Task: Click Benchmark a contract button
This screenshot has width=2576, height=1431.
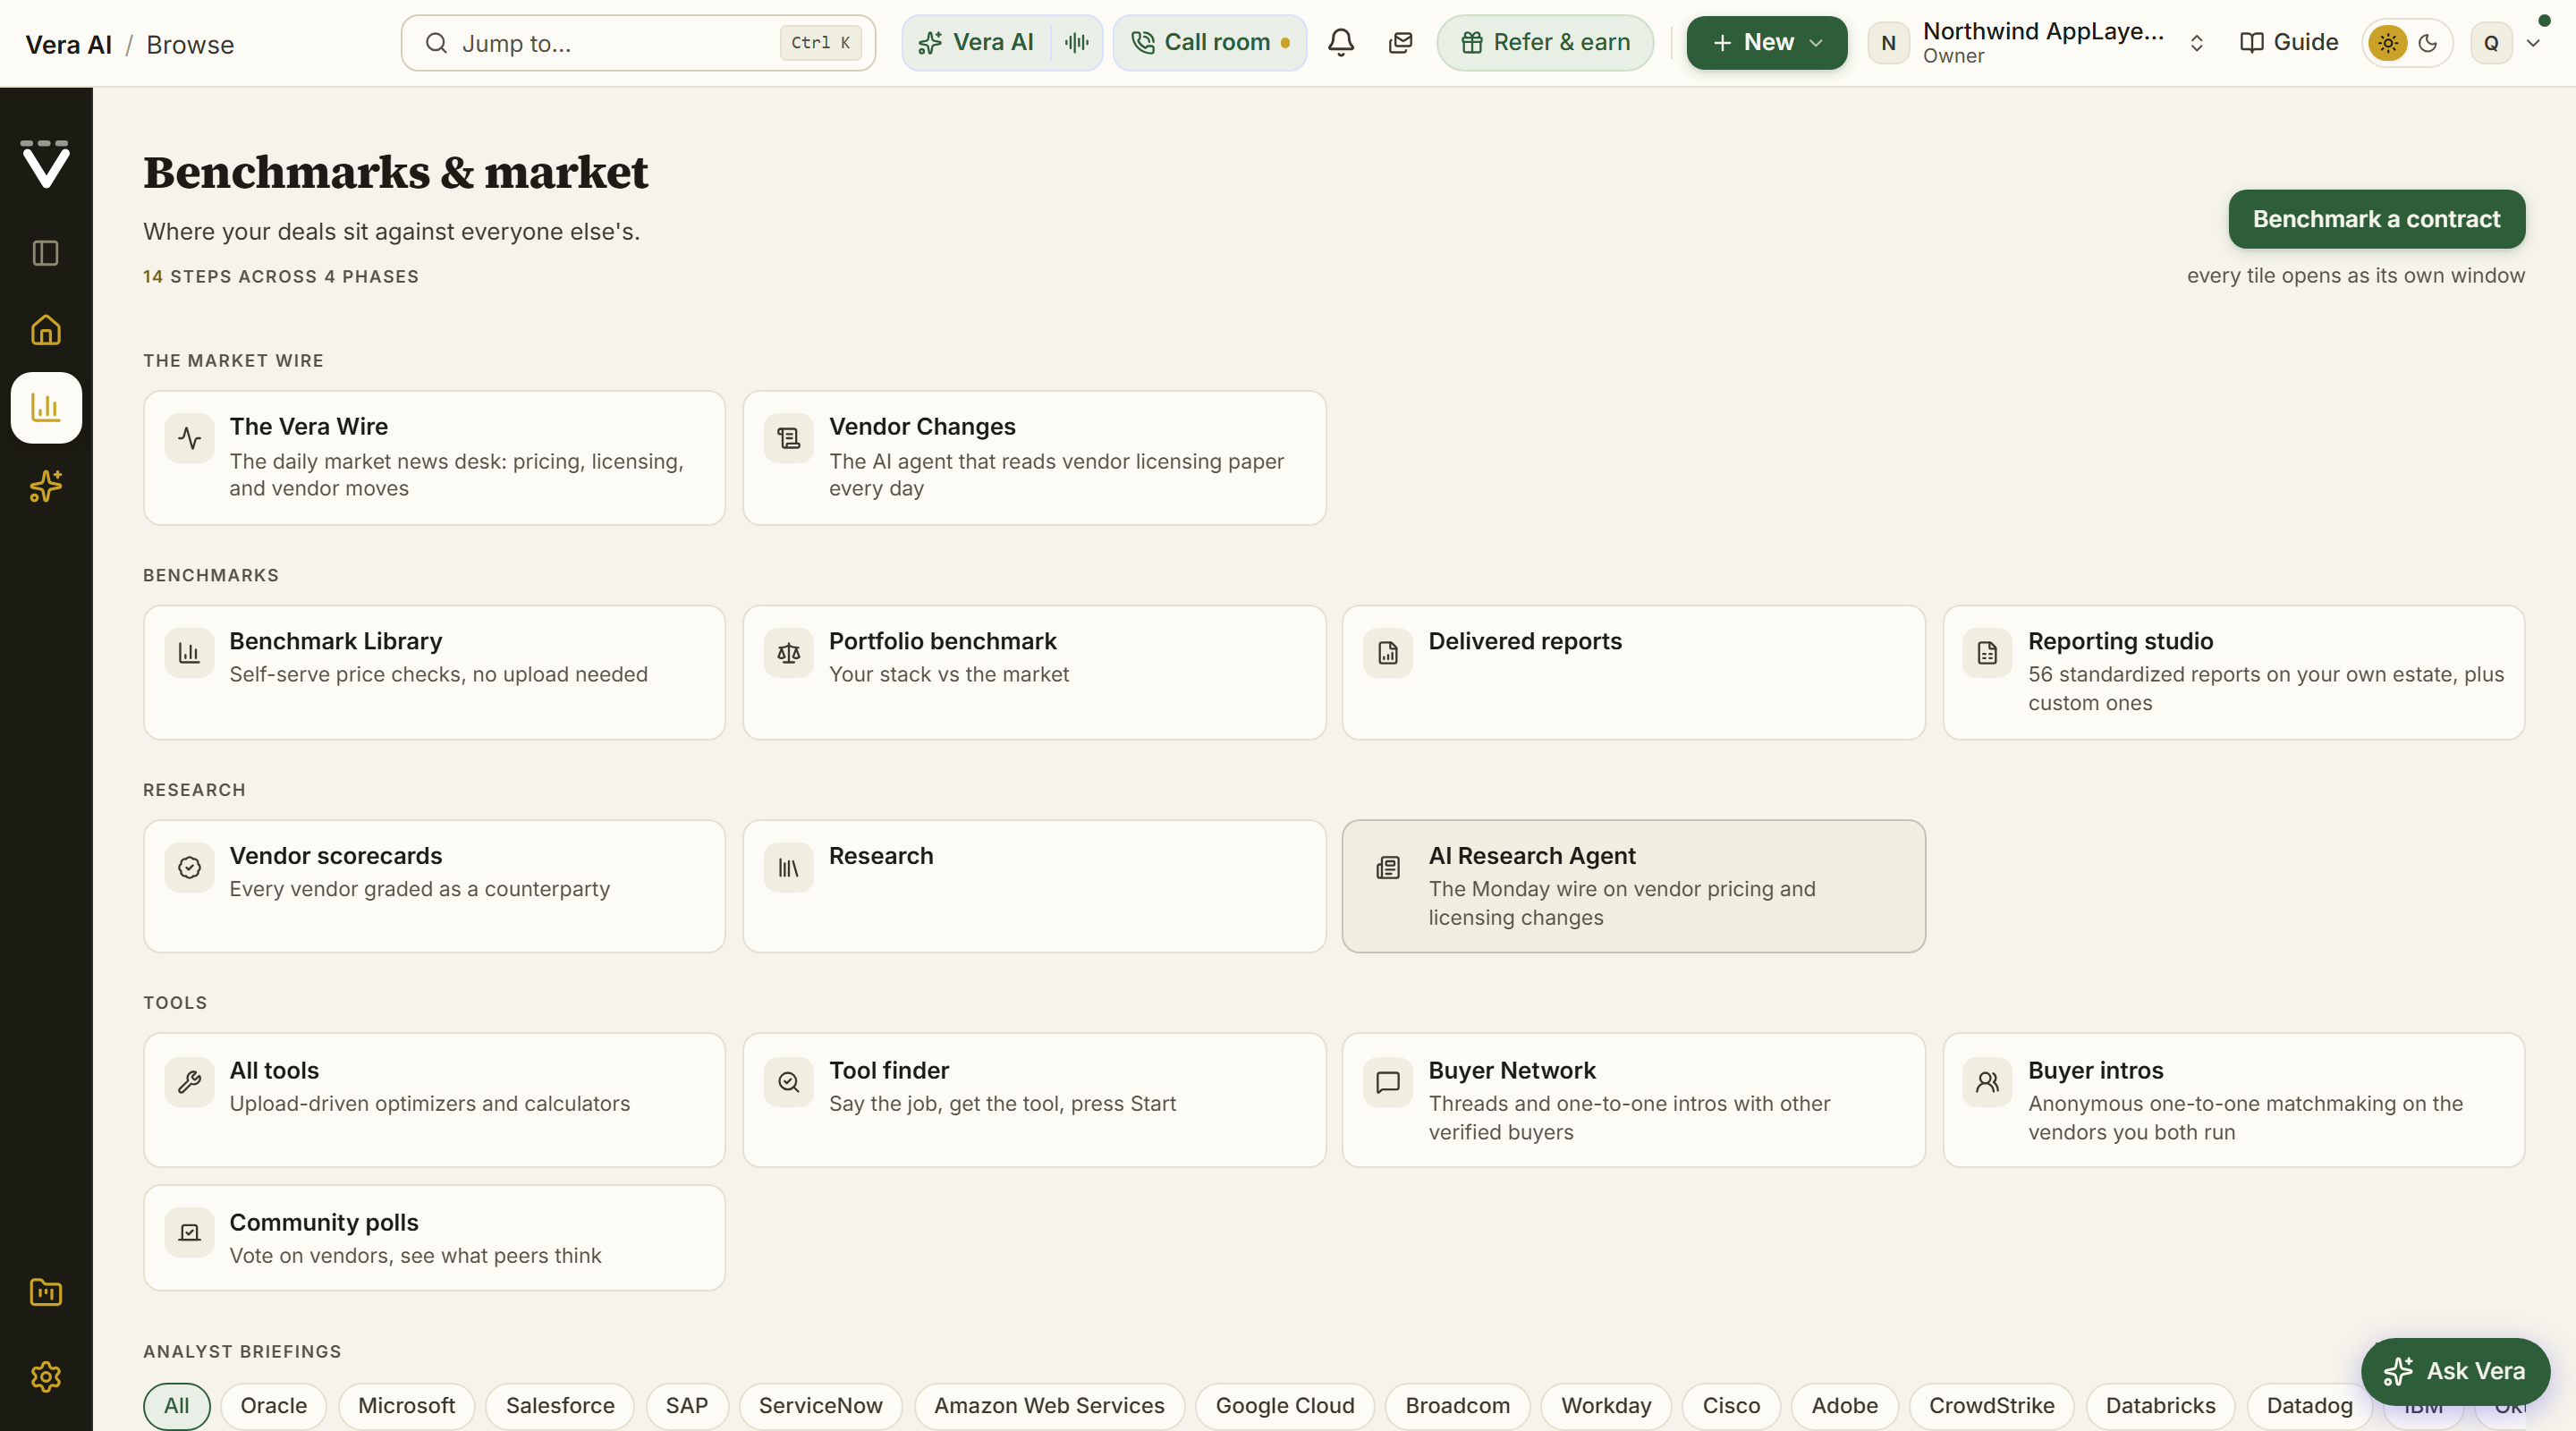Action: [2376, 219]
